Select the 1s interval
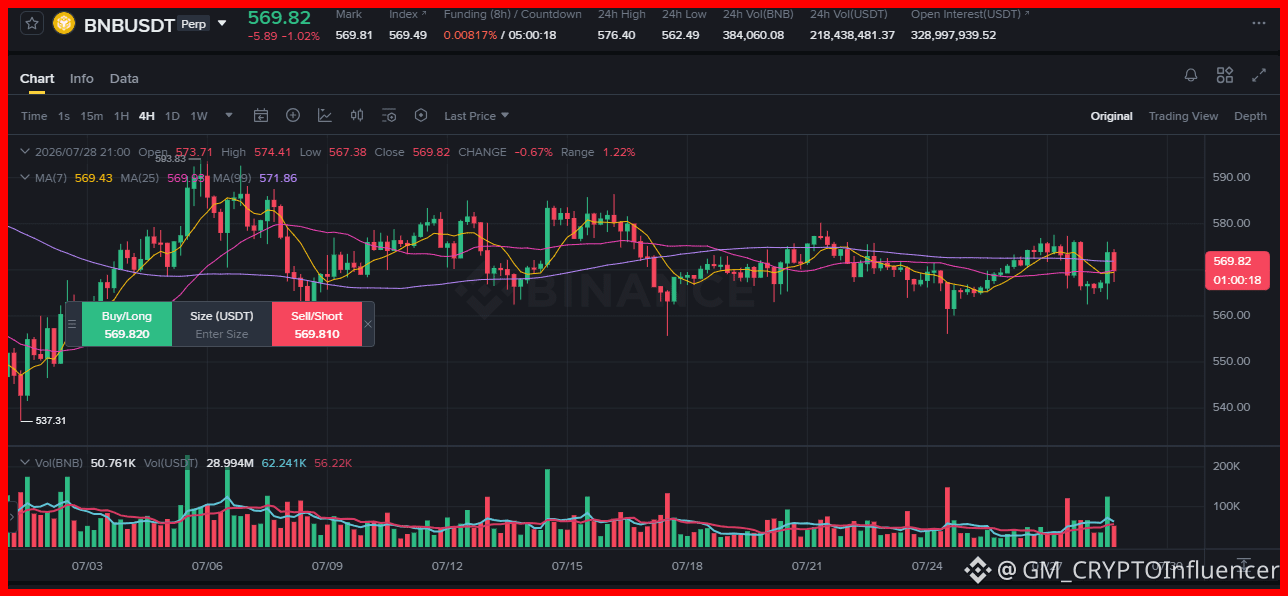The image size is (1288, 596). 64,116
